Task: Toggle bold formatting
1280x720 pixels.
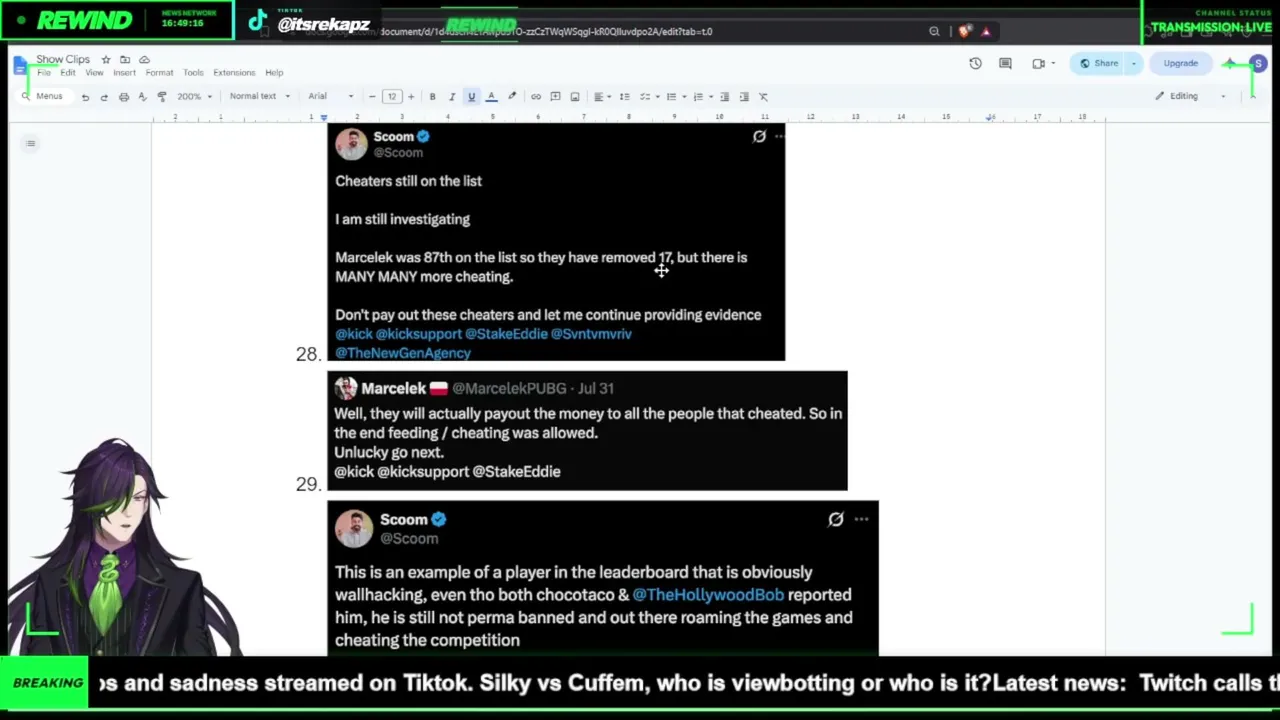Action: (432, 97)
